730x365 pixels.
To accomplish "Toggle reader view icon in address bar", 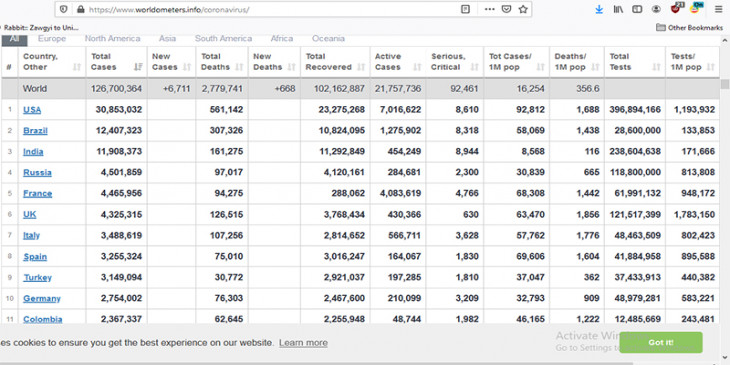I will point(465,9).
